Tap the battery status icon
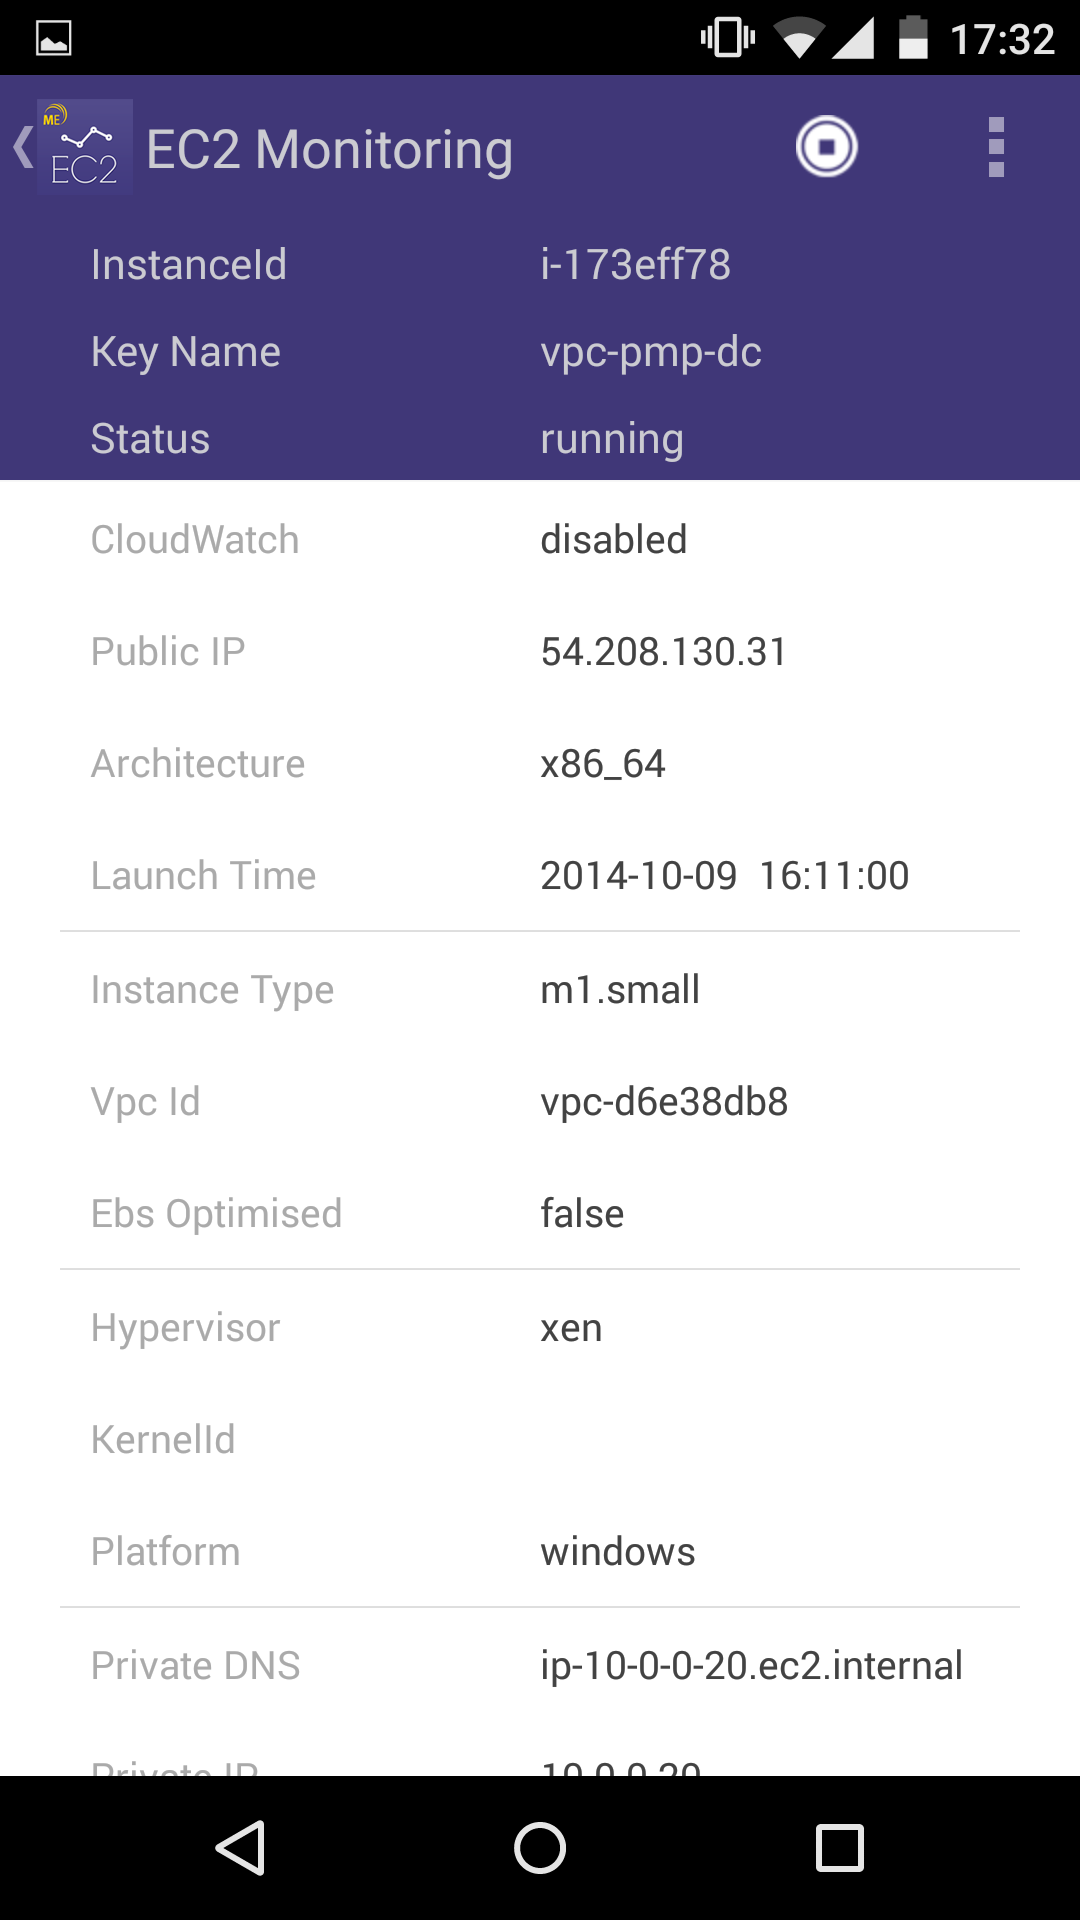 (x=913, y=38)
